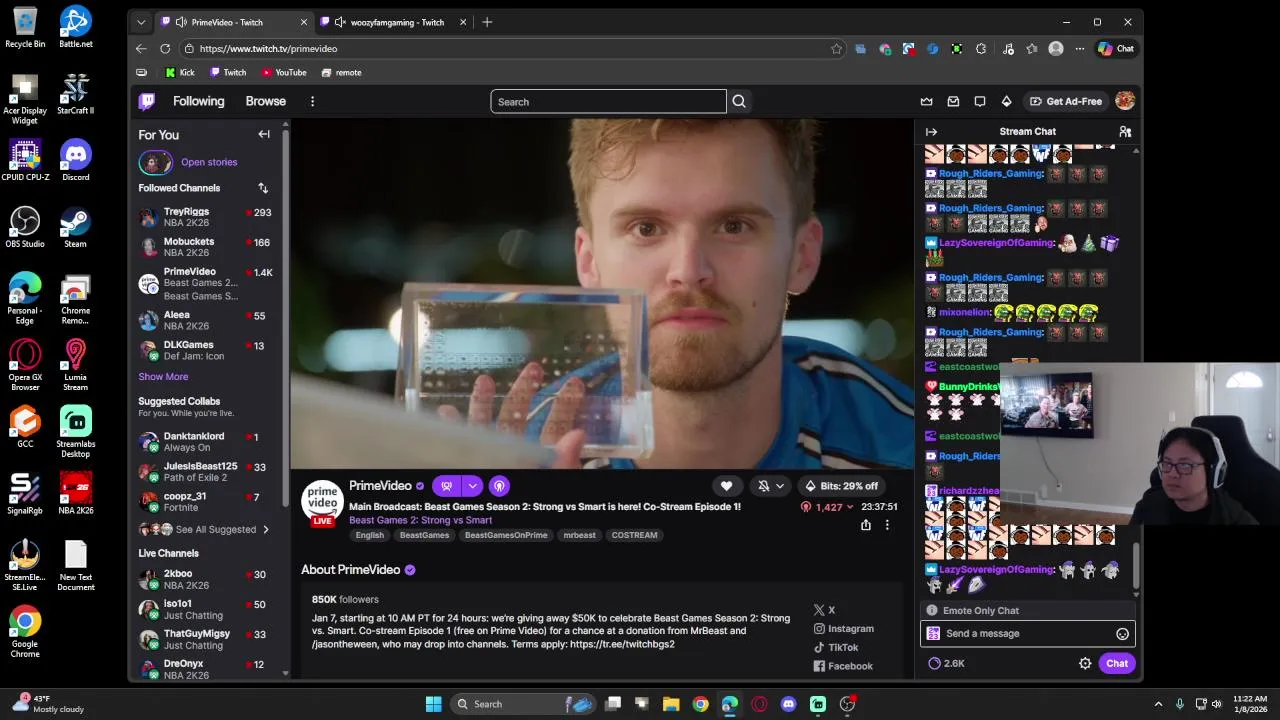Open the Whispers chat bubble icon
The image size is (1280, 720).
point(980,101)
